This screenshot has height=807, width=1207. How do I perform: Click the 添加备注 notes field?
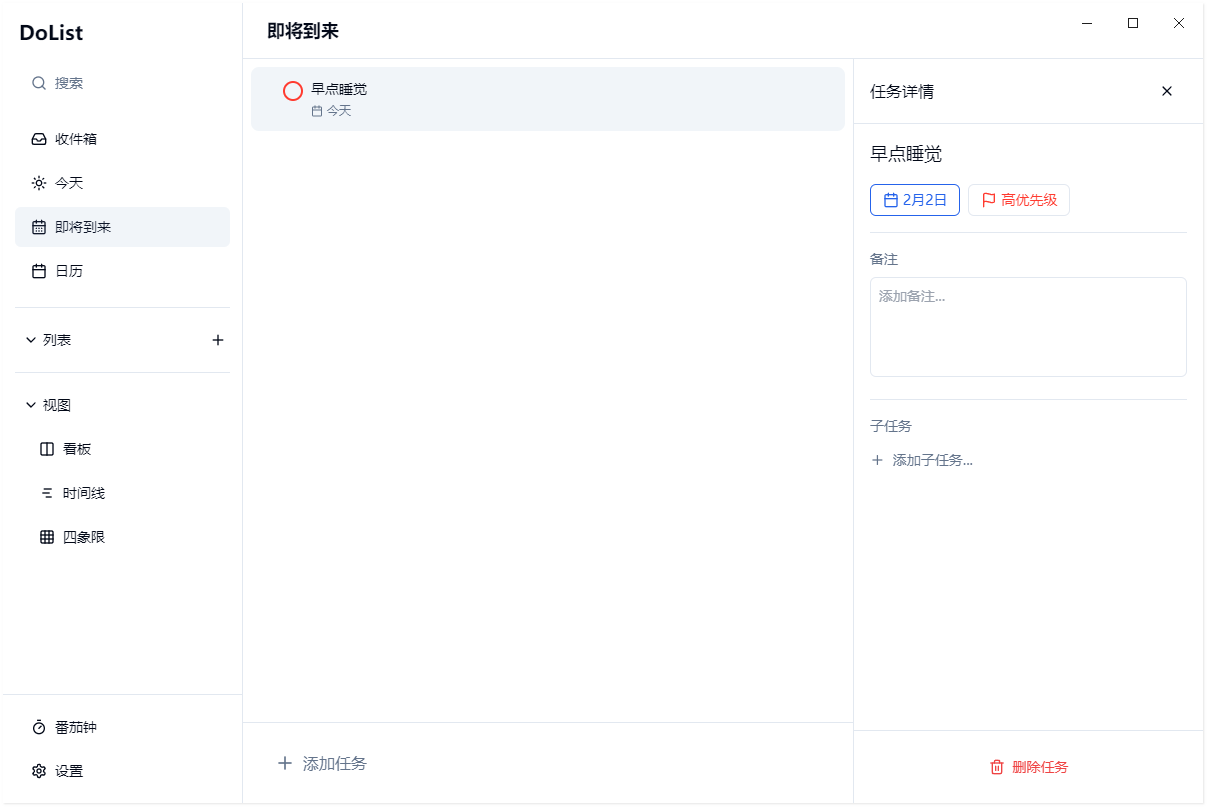click(x=1028, y=326)
